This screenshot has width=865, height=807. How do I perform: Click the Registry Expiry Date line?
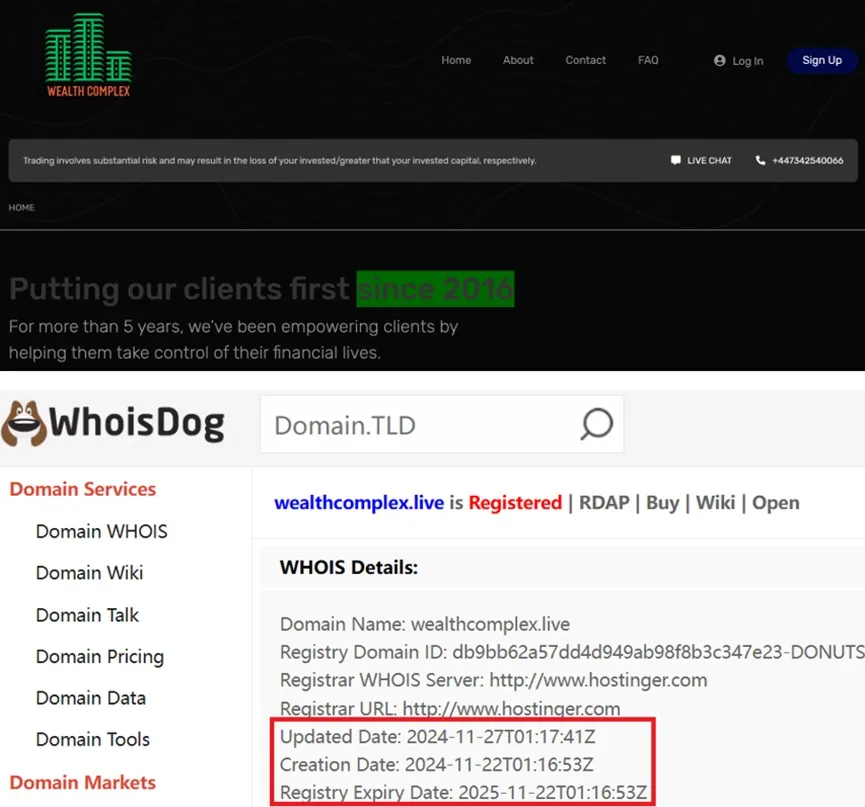click(x=463, y=793)
